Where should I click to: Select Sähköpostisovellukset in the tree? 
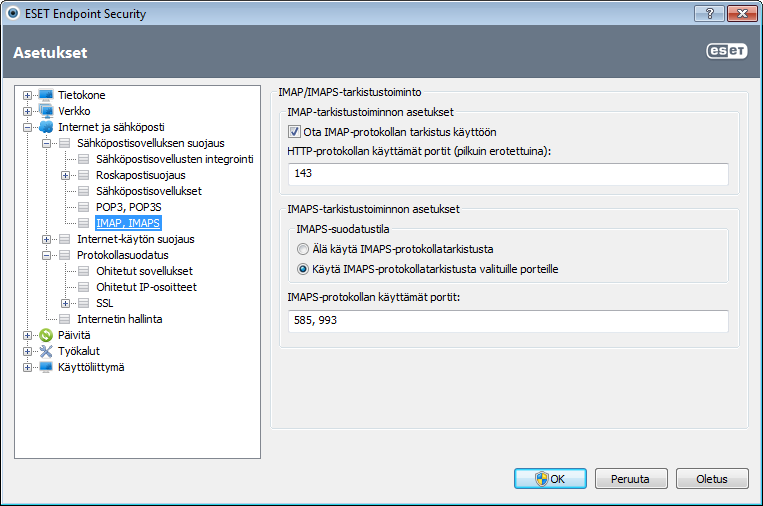coord(149,191)
